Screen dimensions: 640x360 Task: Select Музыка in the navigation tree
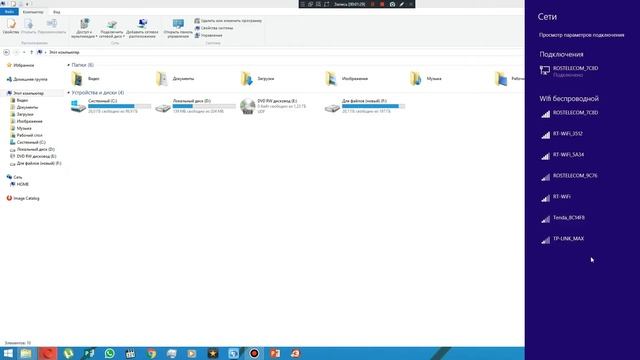[21, 128]
